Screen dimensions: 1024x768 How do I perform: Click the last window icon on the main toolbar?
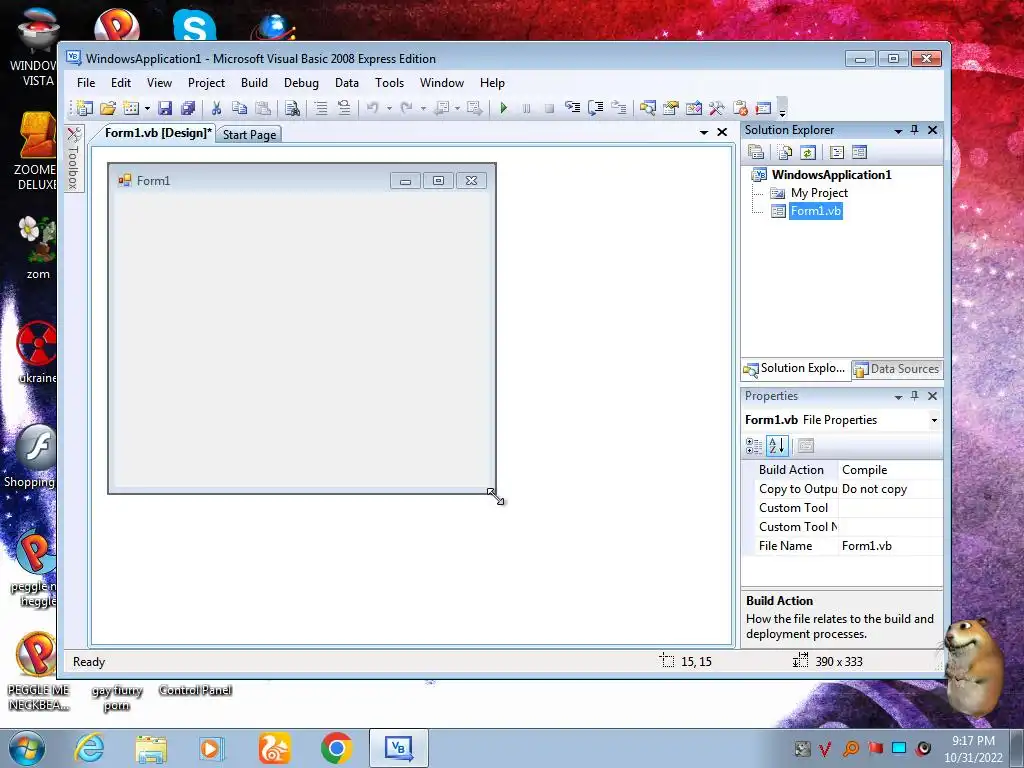point(763,108)
